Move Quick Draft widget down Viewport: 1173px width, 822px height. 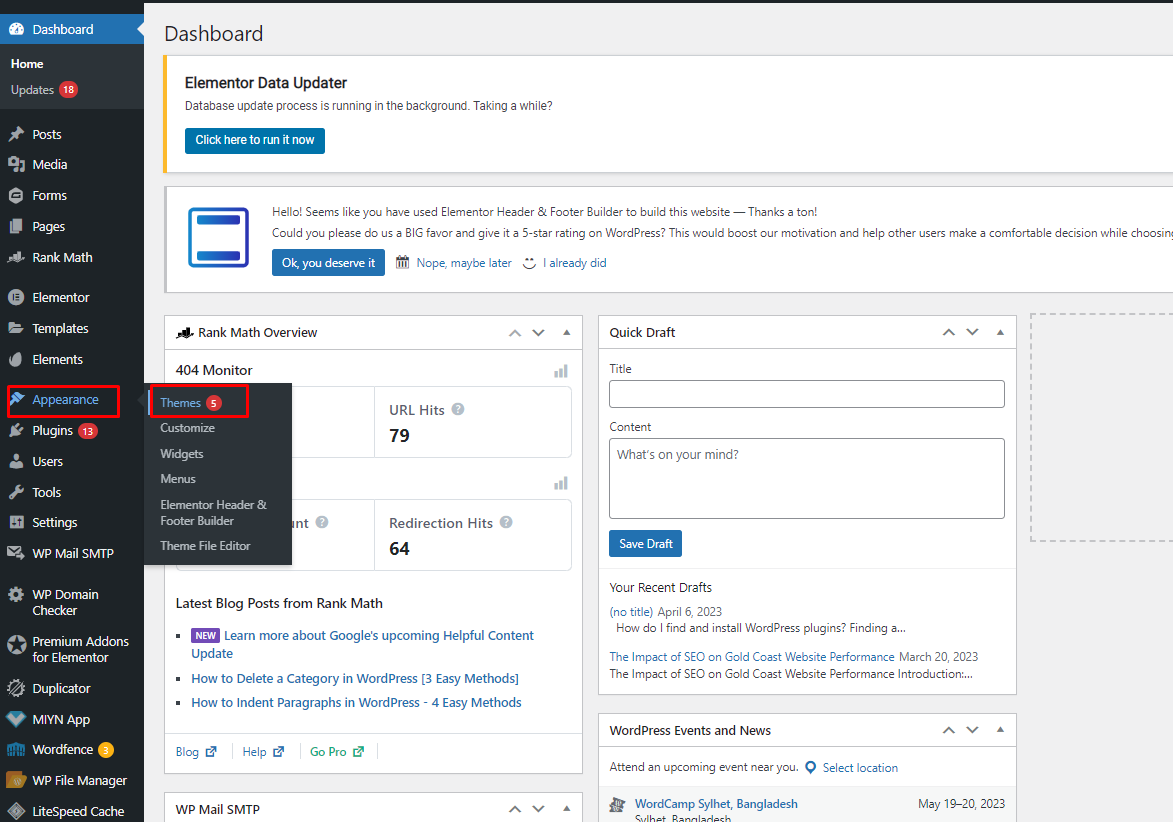coord(973,332)
